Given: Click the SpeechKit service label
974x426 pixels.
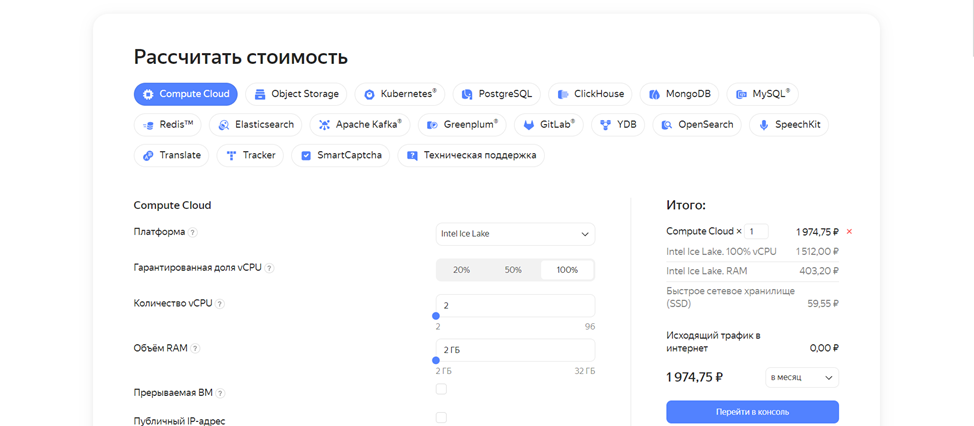Looking at the screenshot, I should [798, 124].
